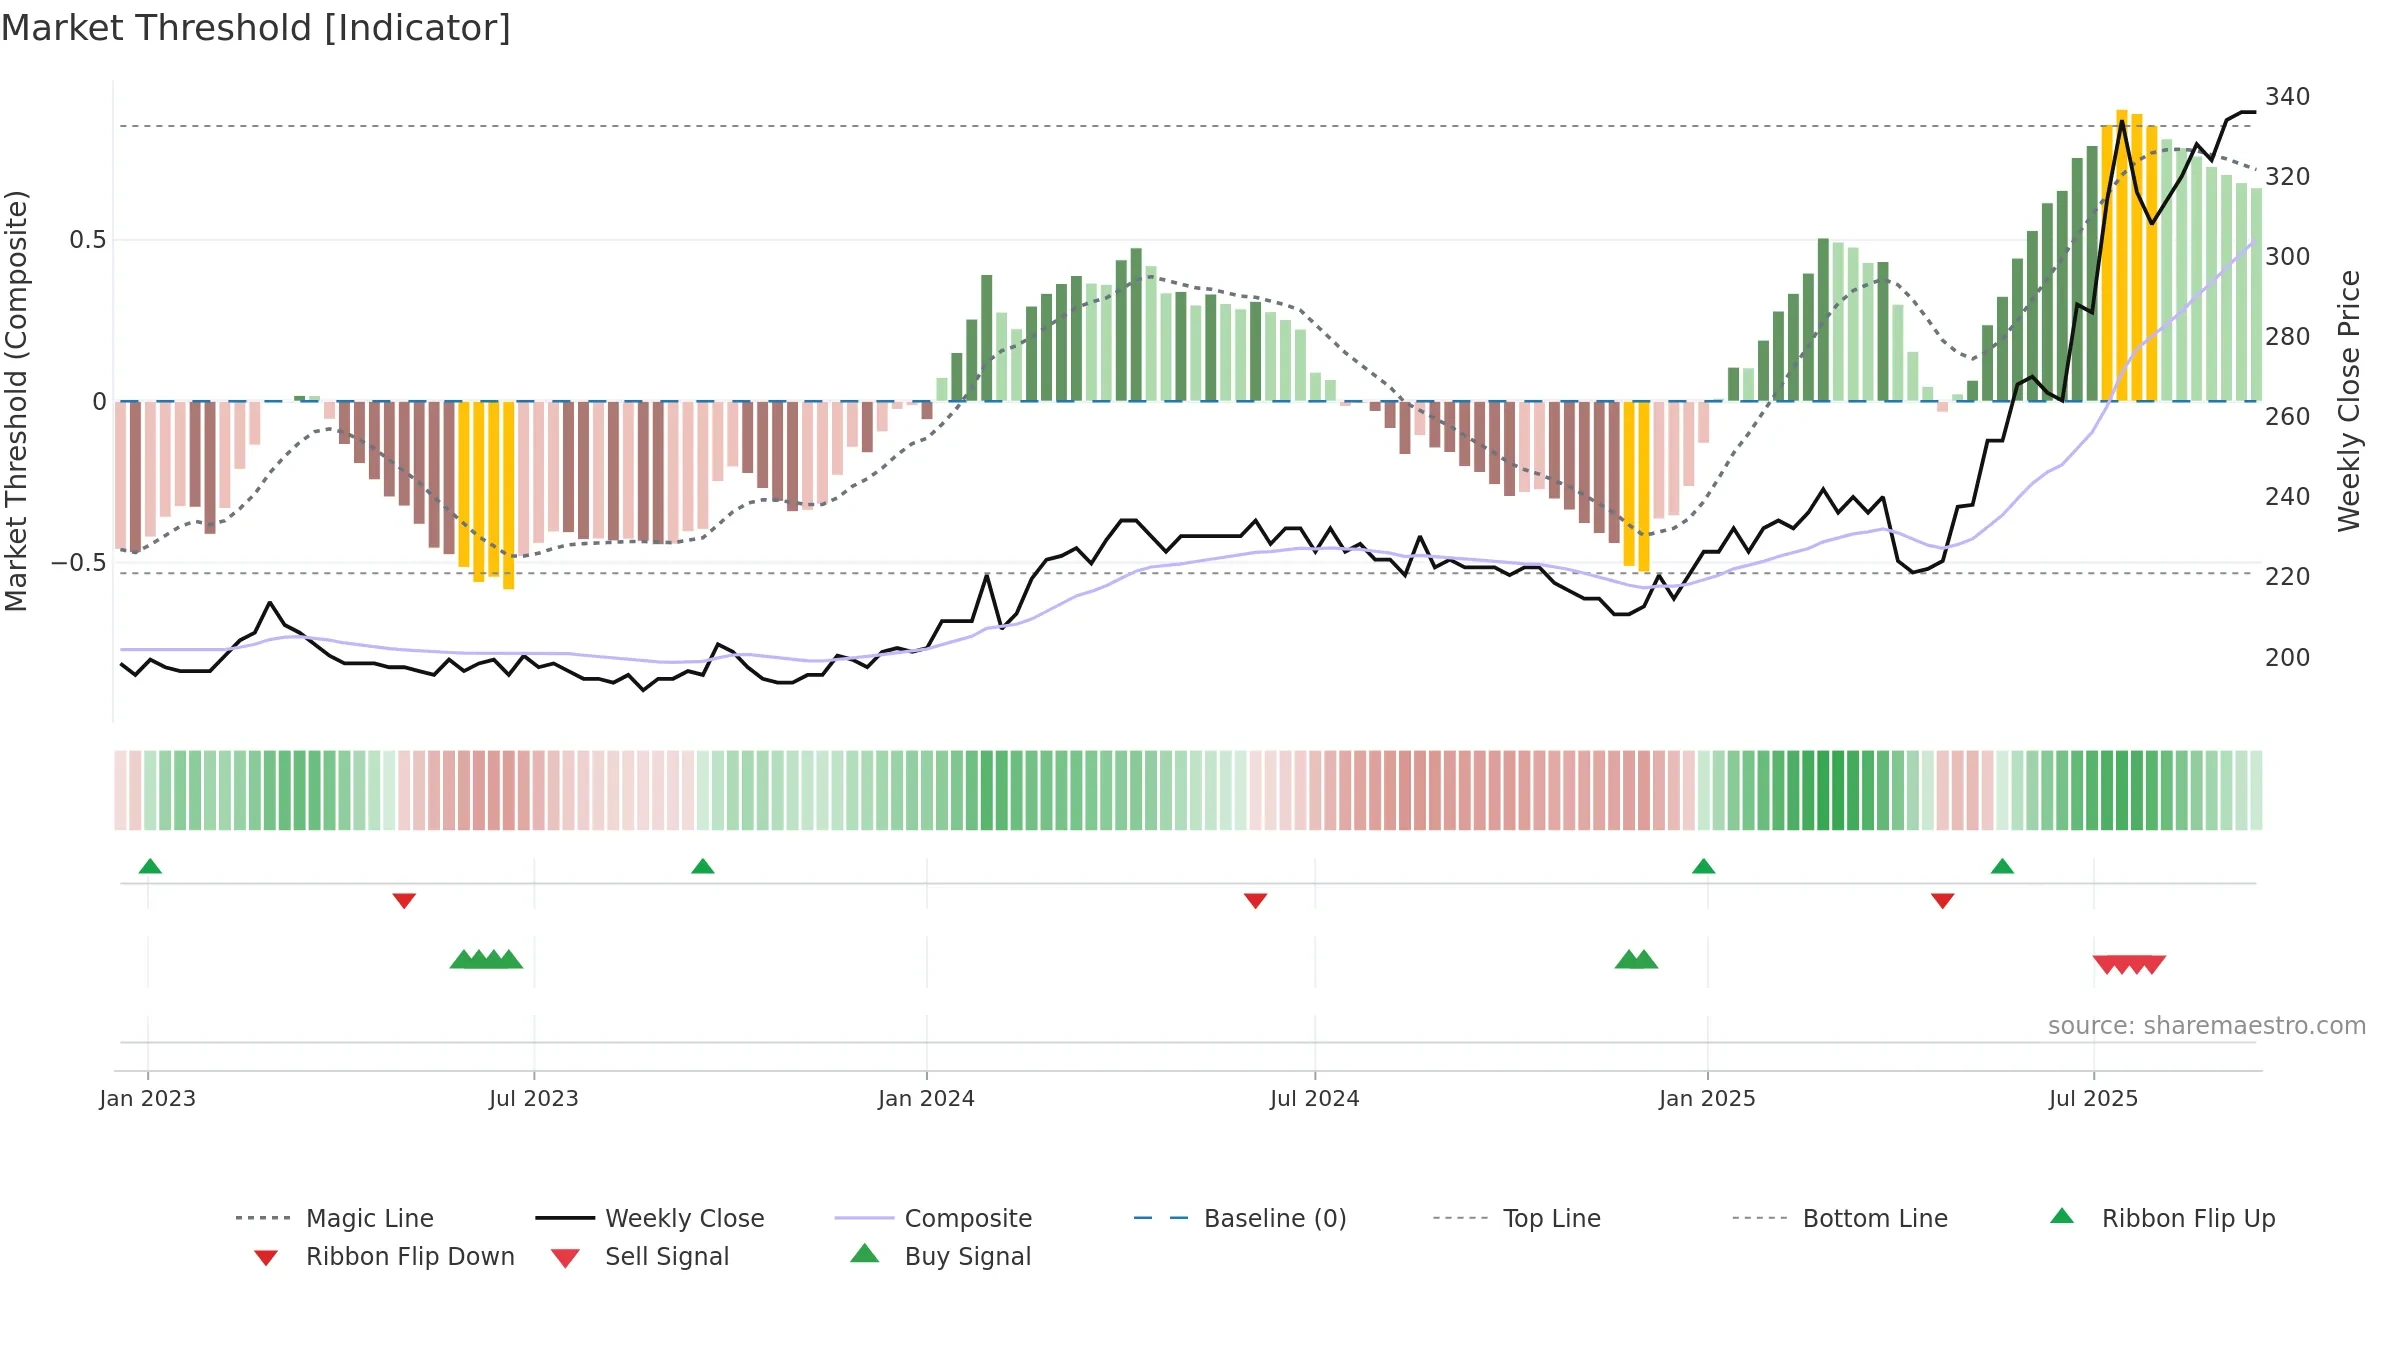Click the −0.5 composite axis label
Image resolution: width=2400 pixels, height=1350 pixels.
coord(79,562)
